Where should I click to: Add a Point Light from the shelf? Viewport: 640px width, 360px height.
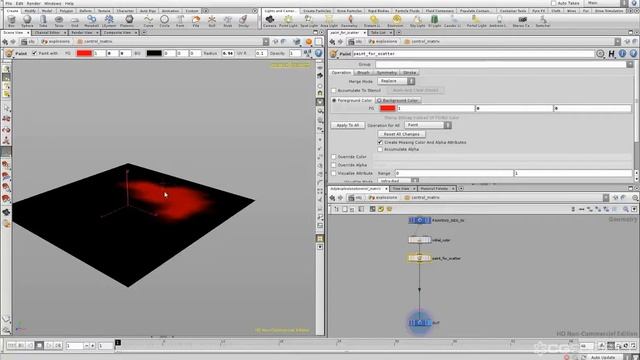pos(288,21)
